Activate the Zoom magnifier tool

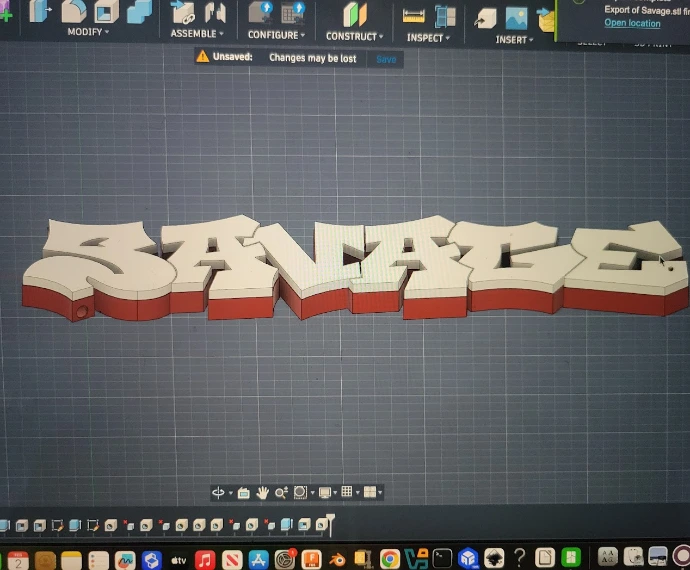pos(281,493)
